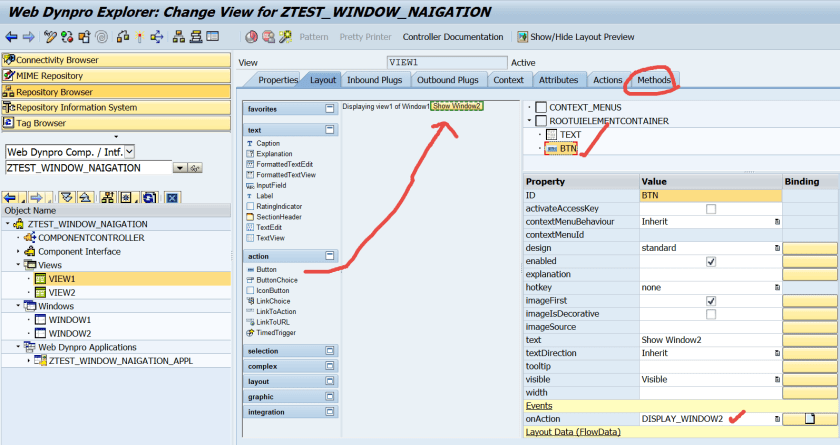Screen dimensions: 840x445
Task: Click the refresh object list icon
Action: click(149, 198)
